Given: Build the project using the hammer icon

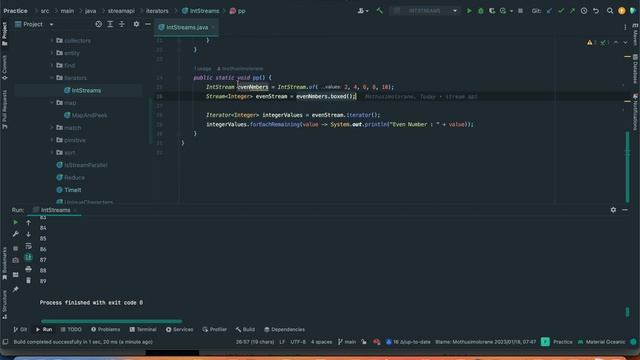Looking at the screenshot, I should point(380,11).
